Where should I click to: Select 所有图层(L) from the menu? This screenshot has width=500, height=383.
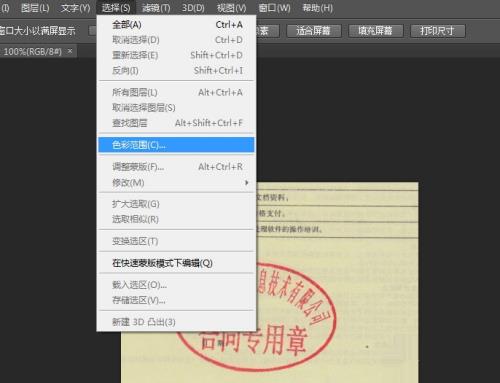(x=176, y=92)
